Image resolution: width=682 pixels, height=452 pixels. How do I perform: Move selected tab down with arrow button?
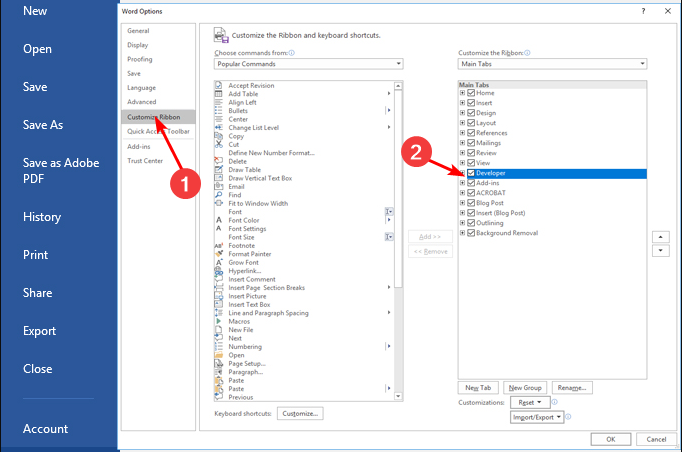pyautogui.click(x=661, y=251)
